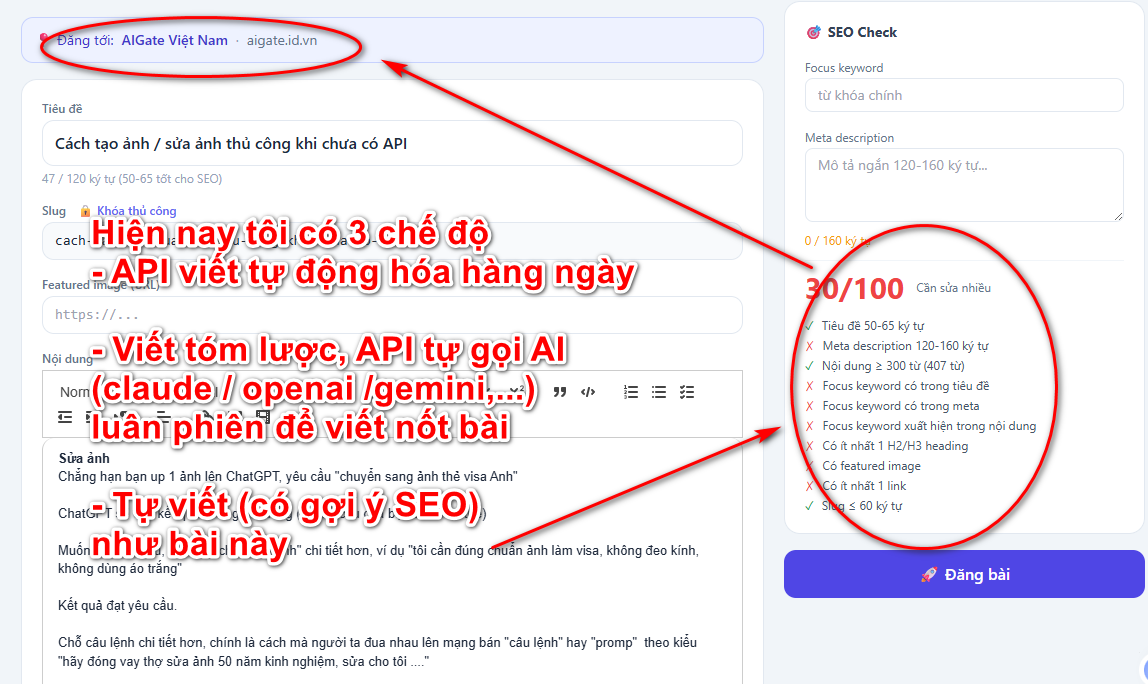Click the Featured image URL field
Viewport: 1148px width, 684px height.
392,315
